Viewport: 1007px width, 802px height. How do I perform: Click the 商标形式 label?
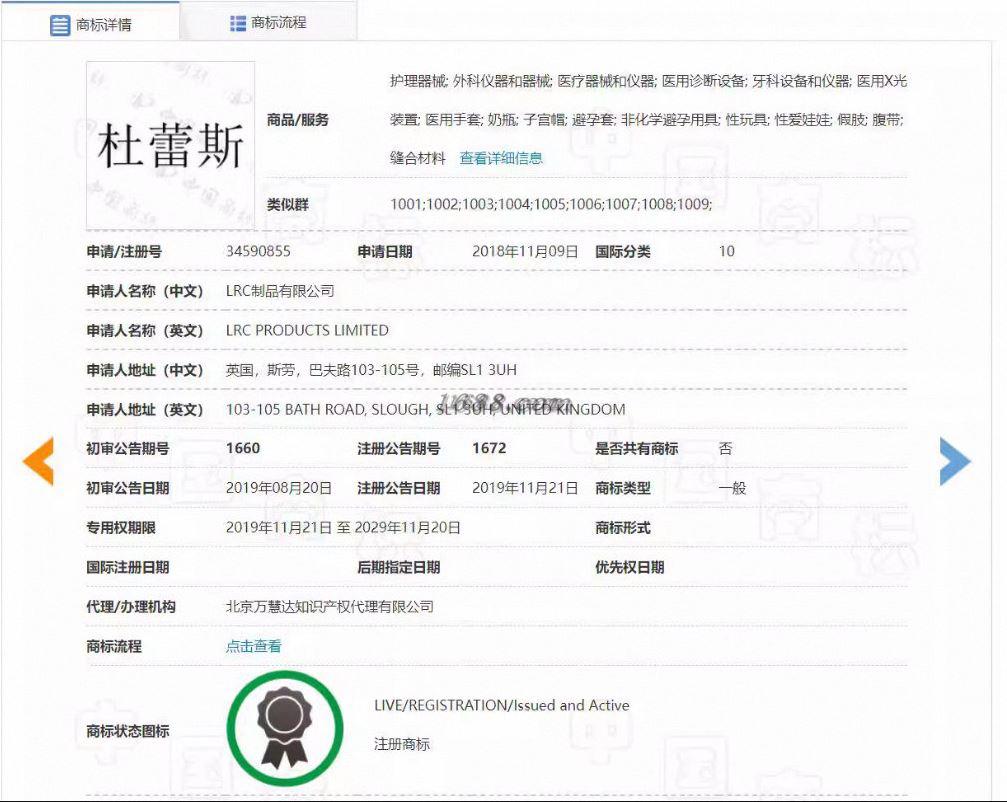(622, 528)
